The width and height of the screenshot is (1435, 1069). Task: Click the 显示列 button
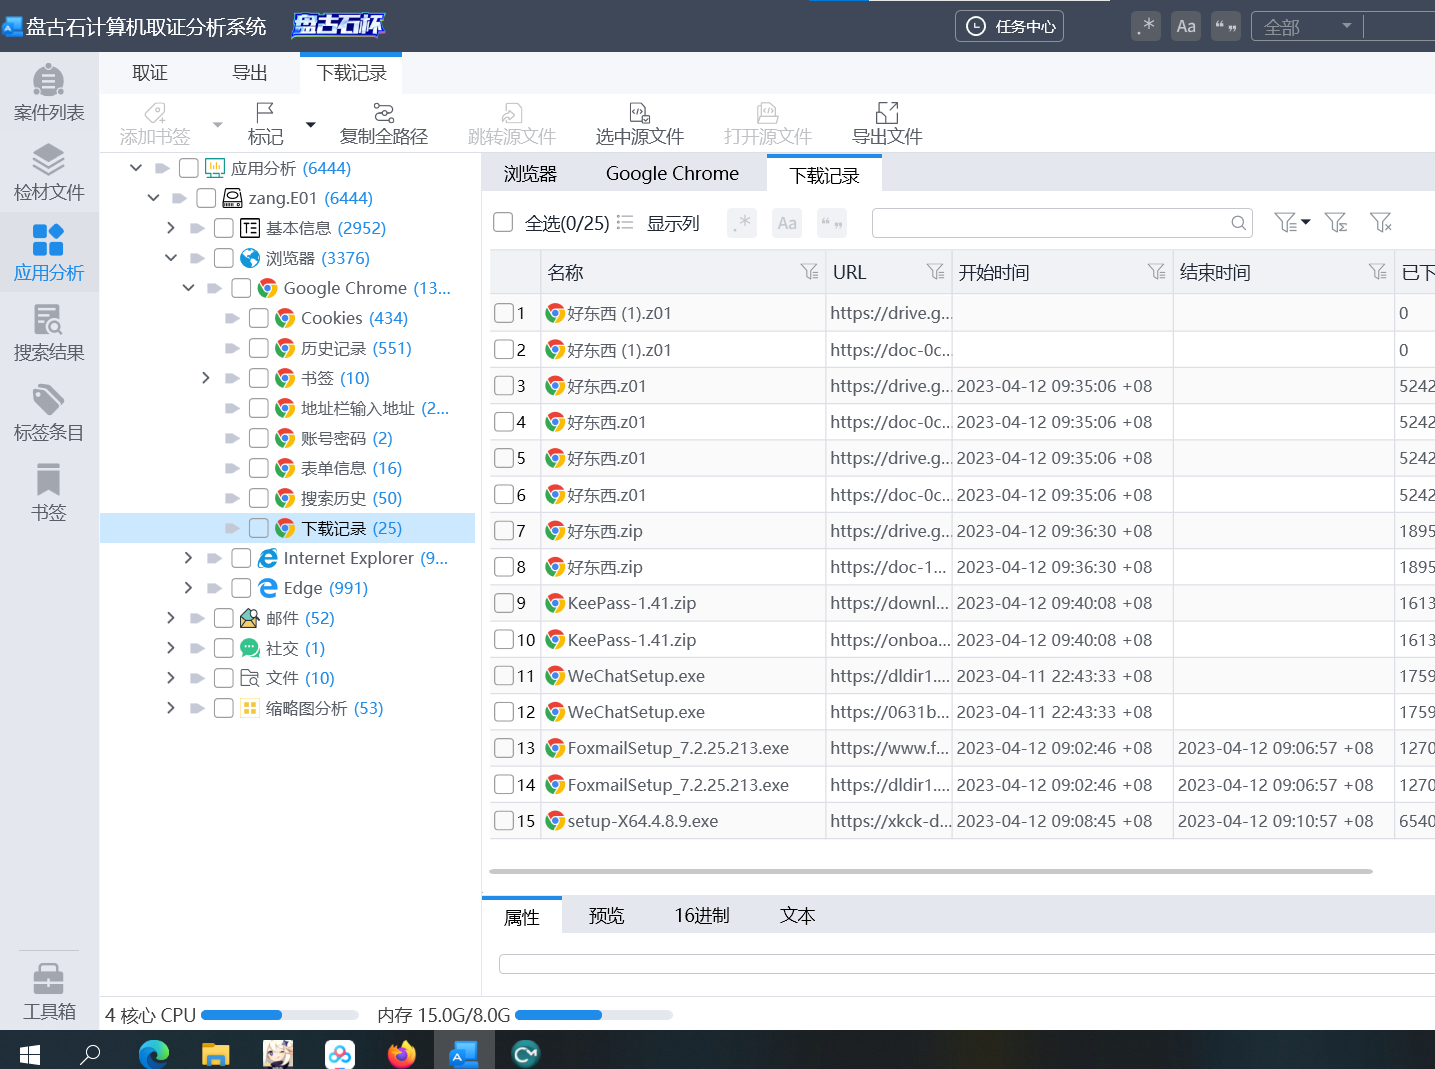659,222
